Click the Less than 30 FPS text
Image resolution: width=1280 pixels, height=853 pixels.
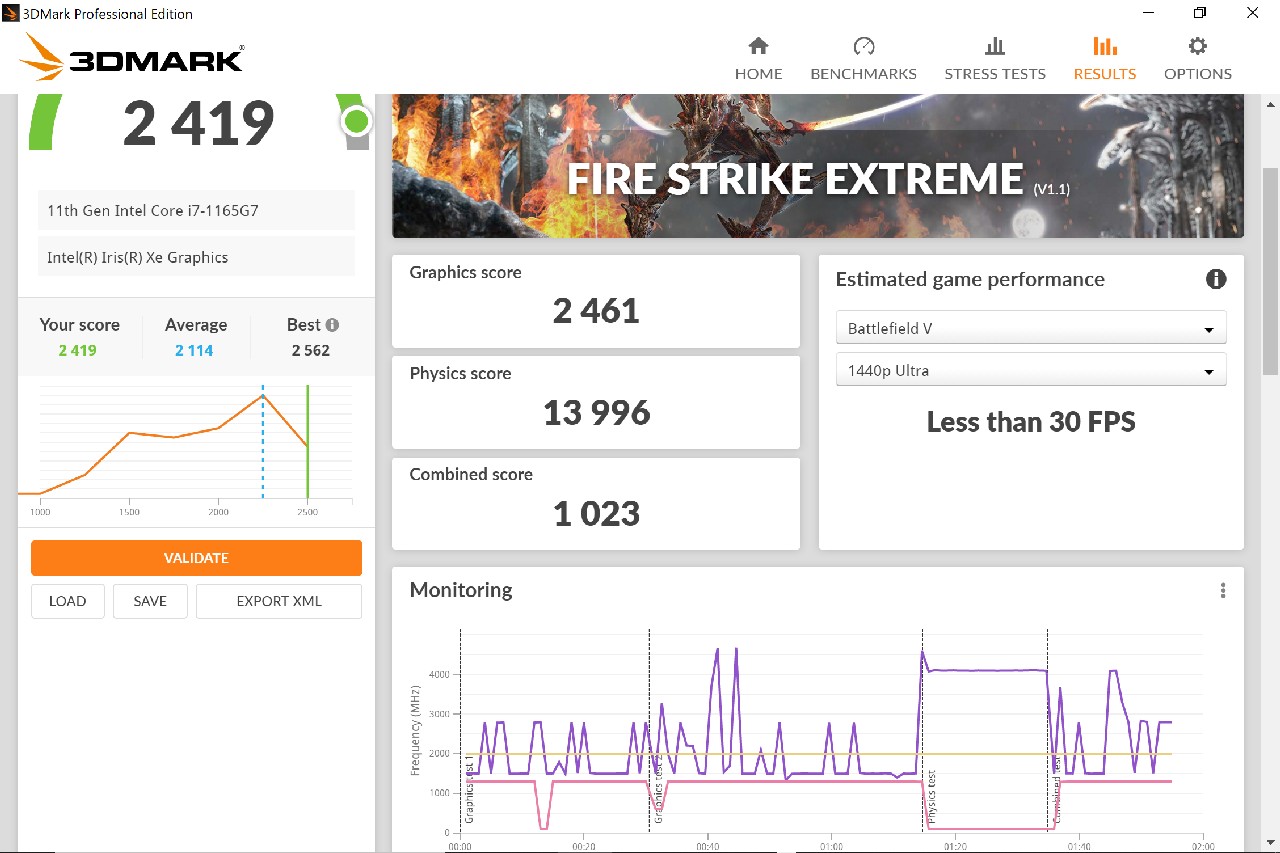point(1031,422)
